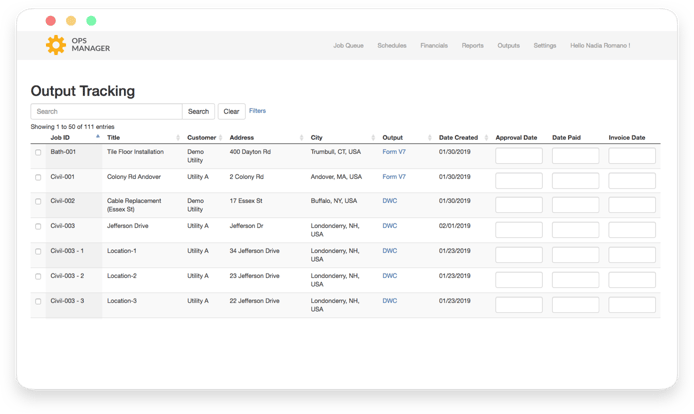Click the Location-2 title cell
Screen dimensions: 694x414
point(122,276)
